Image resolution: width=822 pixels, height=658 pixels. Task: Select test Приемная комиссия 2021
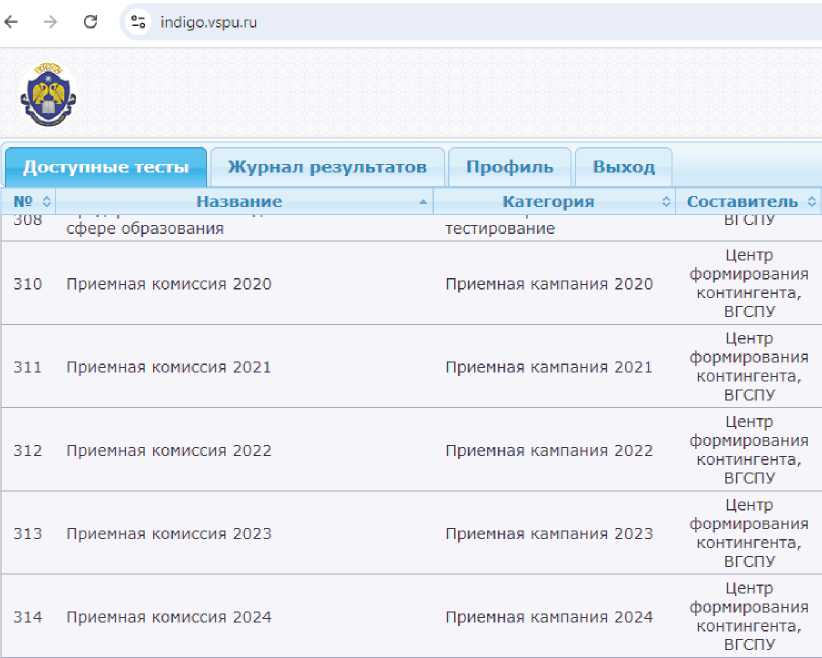(168, 367)
